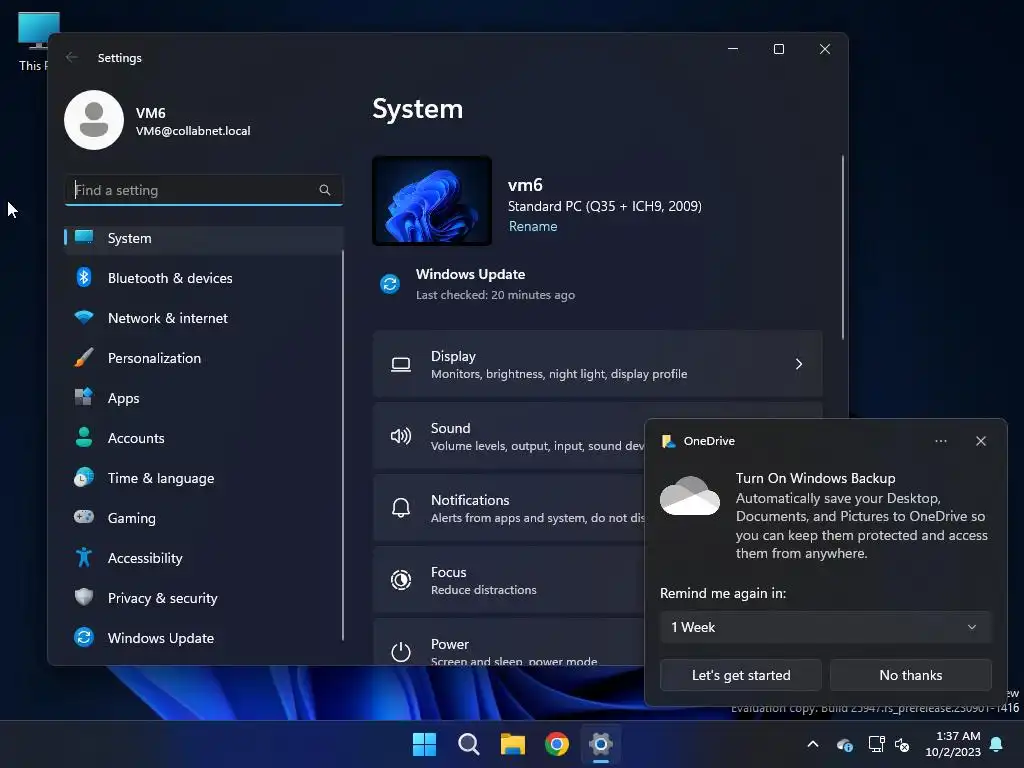
Task: Open Windows Update status in the System page
Action: pyautogui.click(x=477, y=284)
